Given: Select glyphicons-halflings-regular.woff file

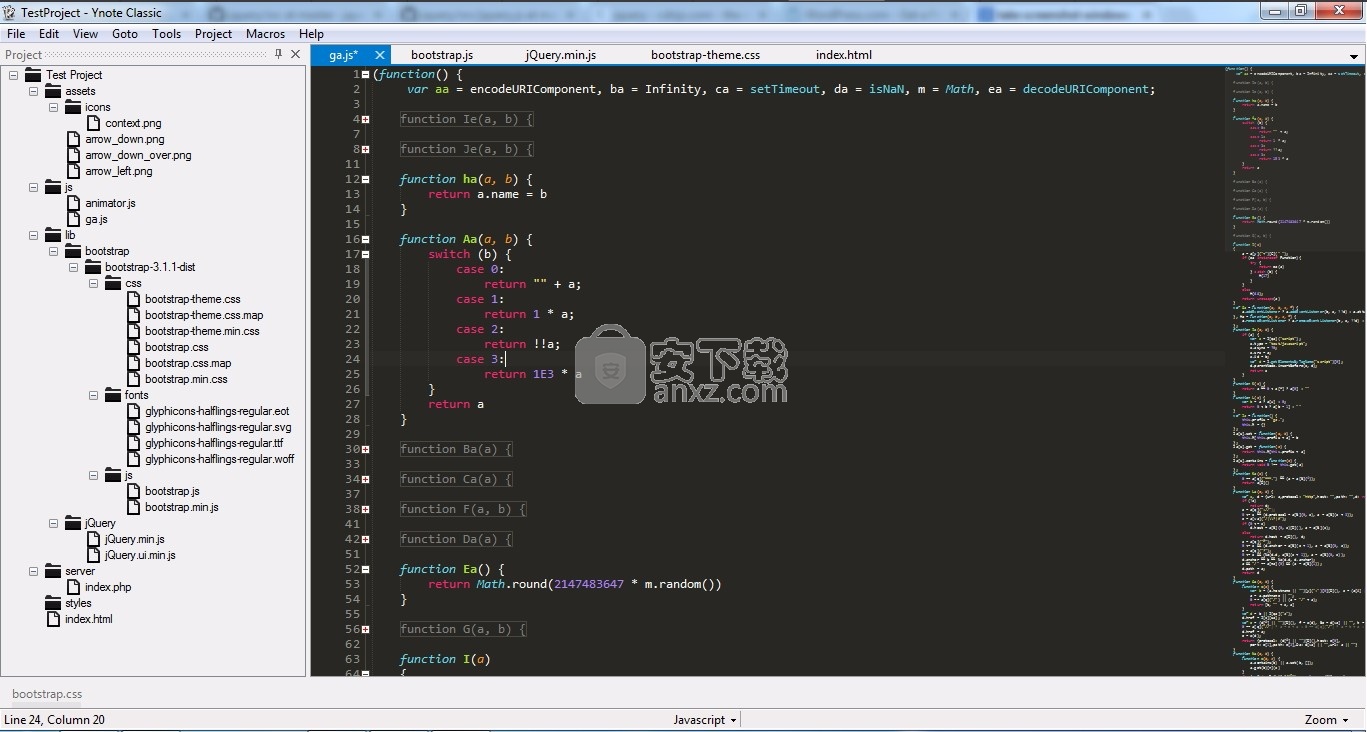Looking at the screenshot, I should [x=220, y=459].
